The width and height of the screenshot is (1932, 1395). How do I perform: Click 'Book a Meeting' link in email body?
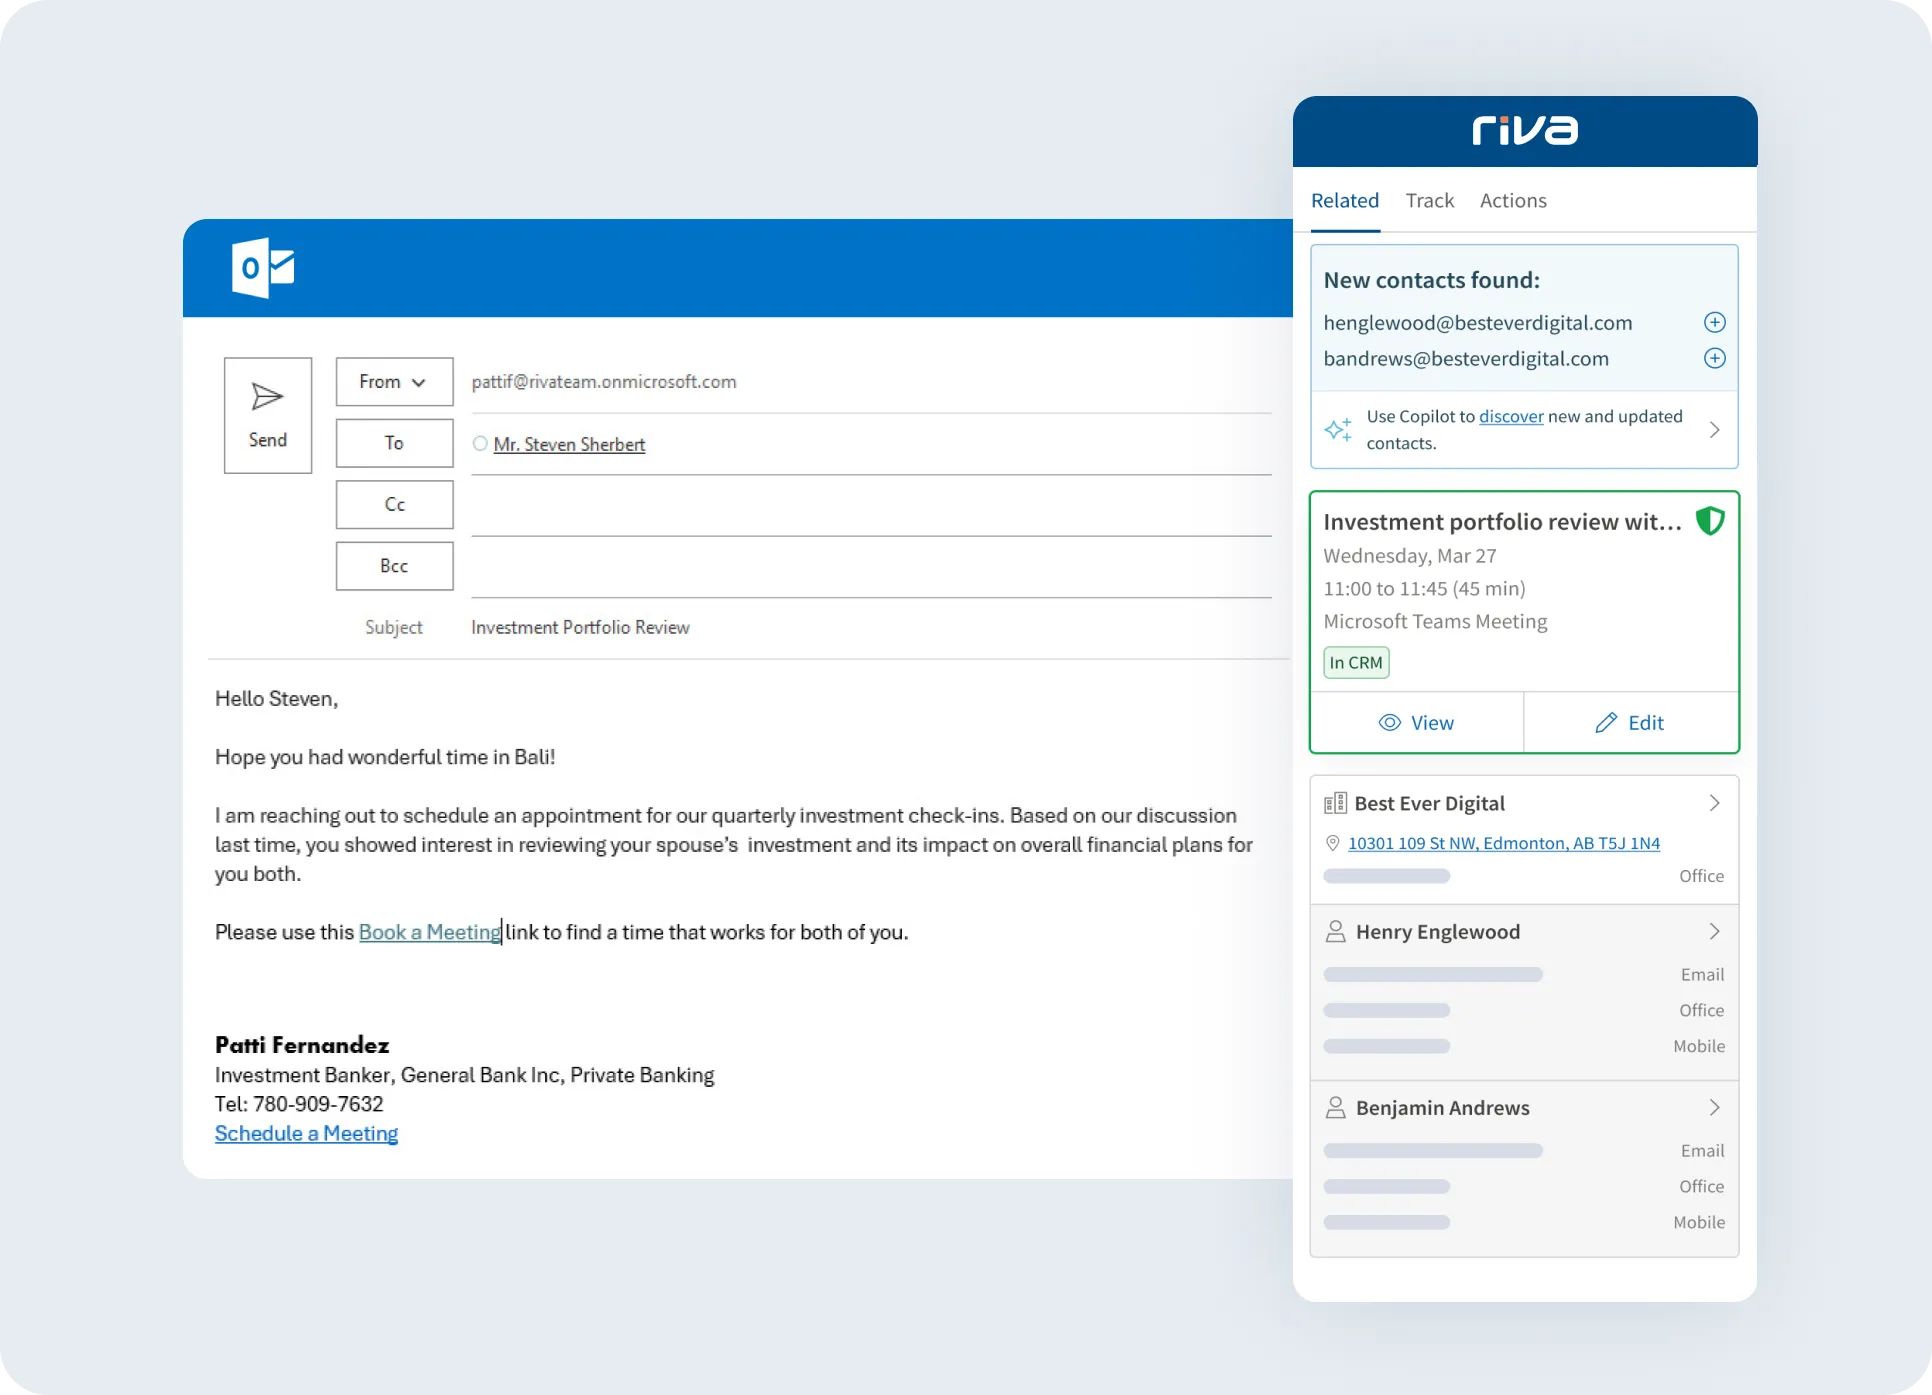tap(429, 932)
